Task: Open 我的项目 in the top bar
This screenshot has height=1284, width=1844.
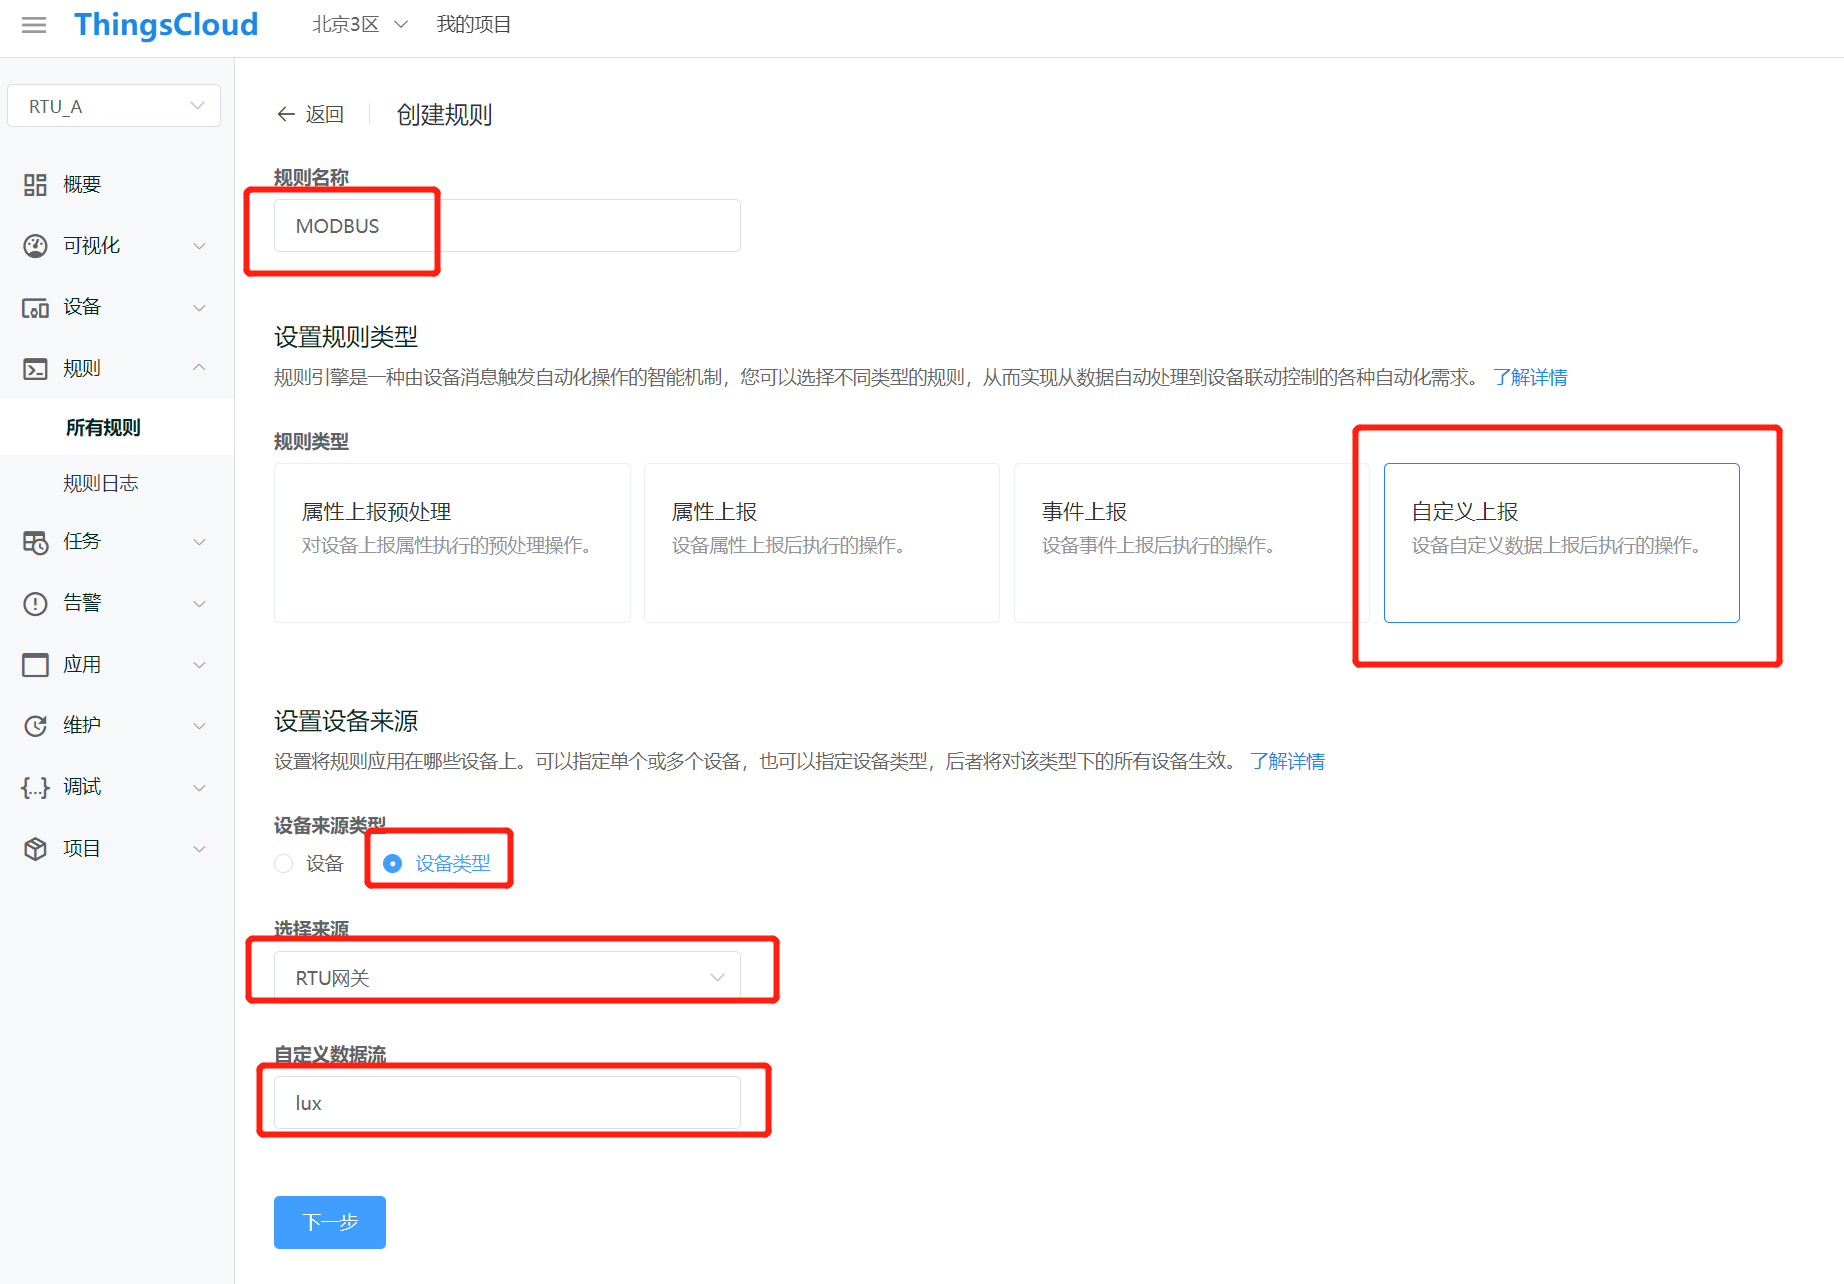Action: coord(473,24)
